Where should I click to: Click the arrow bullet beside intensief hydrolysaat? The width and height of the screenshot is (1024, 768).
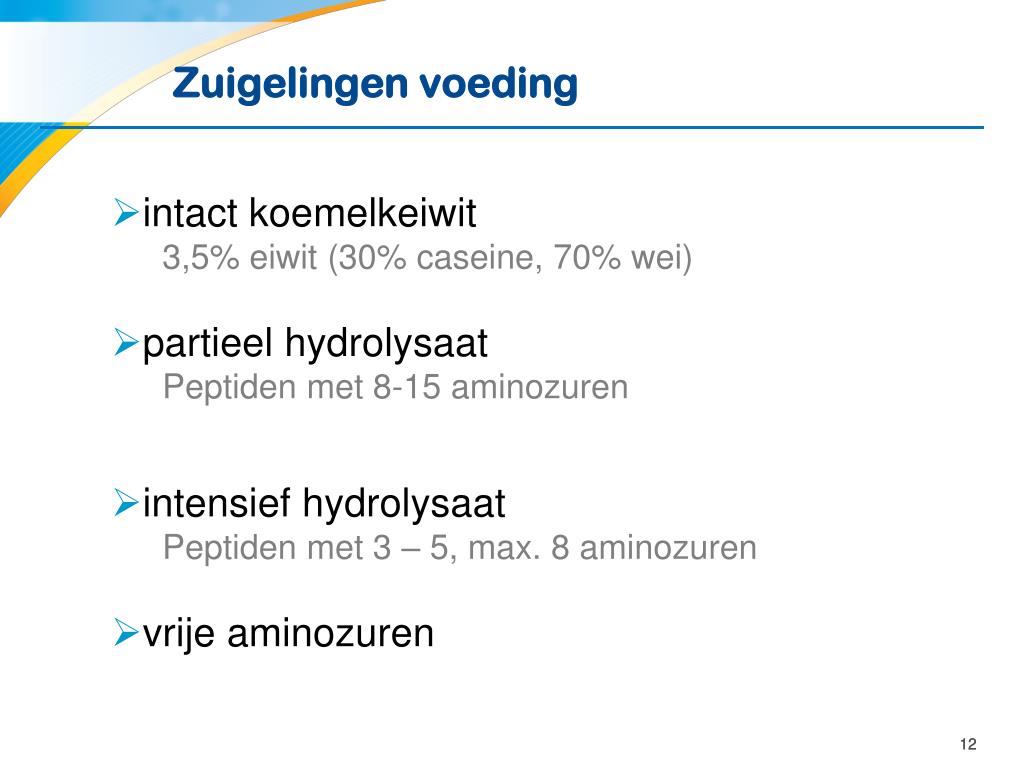coord(126,502)
